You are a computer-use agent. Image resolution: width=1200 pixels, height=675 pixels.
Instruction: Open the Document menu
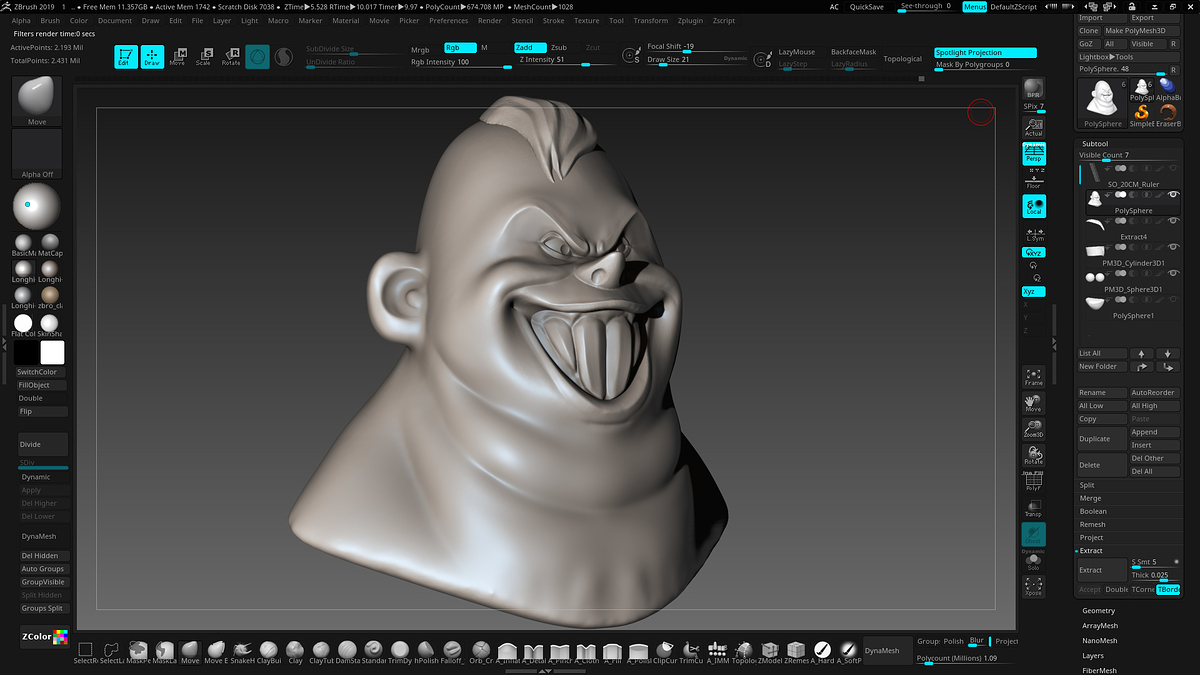point(115,20)
